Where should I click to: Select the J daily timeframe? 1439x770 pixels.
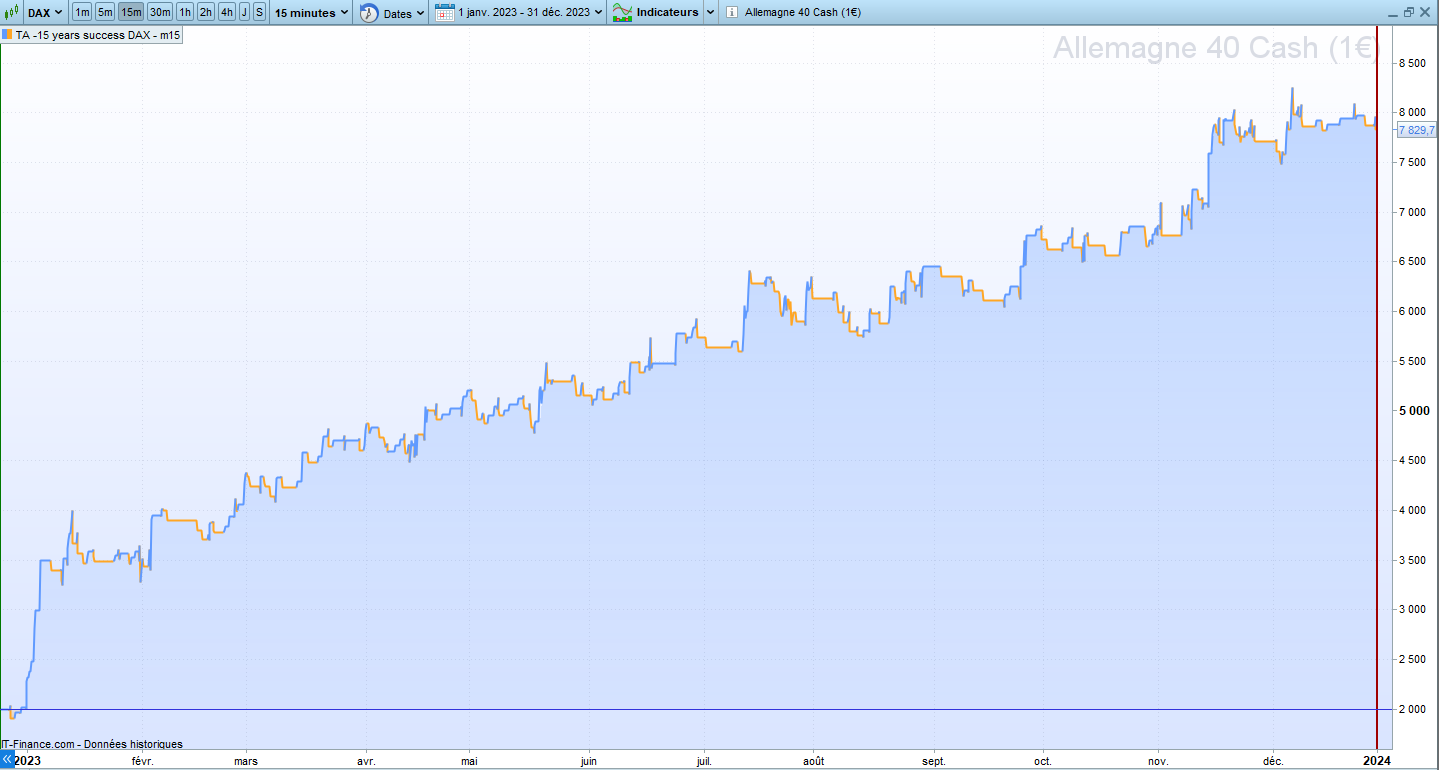[x=244, y=12]
